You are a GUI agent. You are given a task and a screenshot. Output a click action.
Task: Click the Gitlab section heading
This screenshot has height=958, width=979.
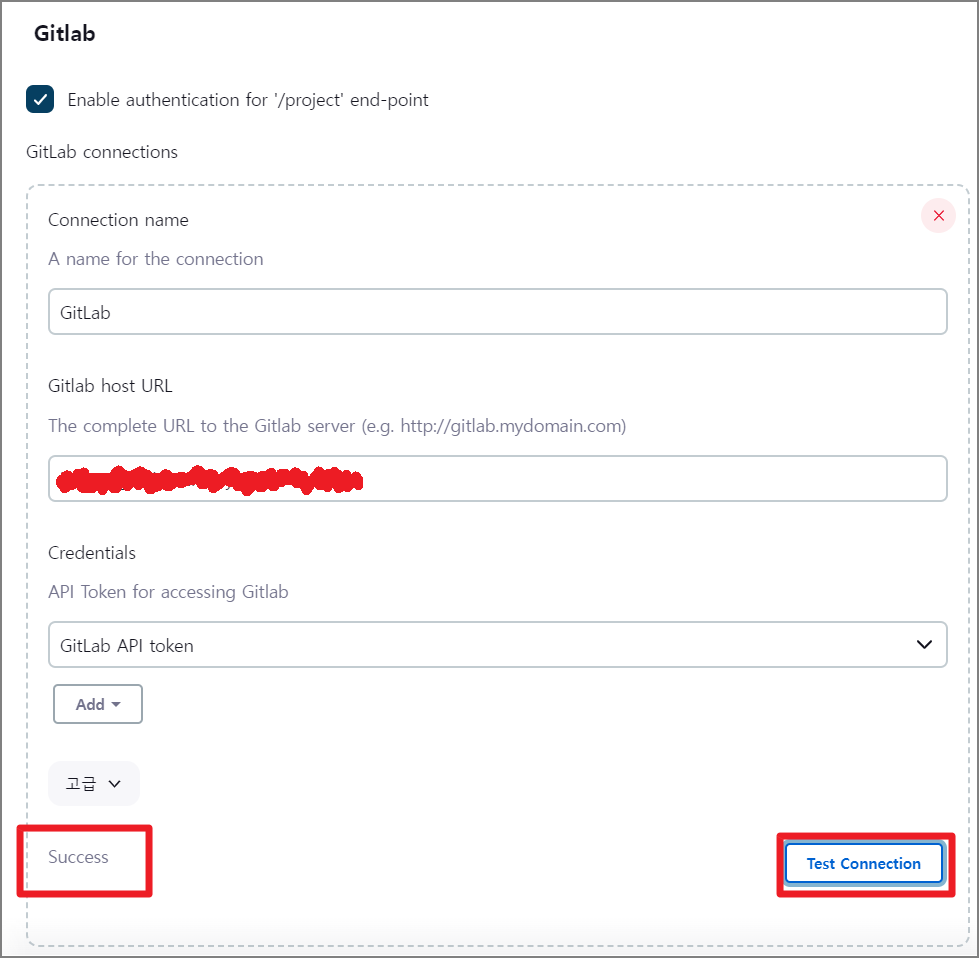[64, 33]
